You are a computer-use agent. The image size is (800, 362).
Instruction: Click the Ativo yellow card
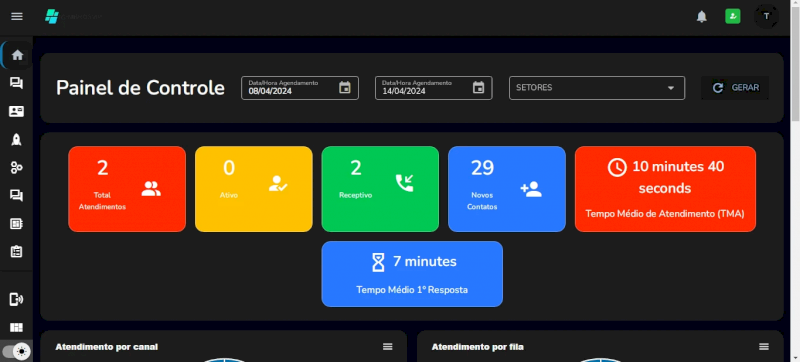[x=254, y=189]
